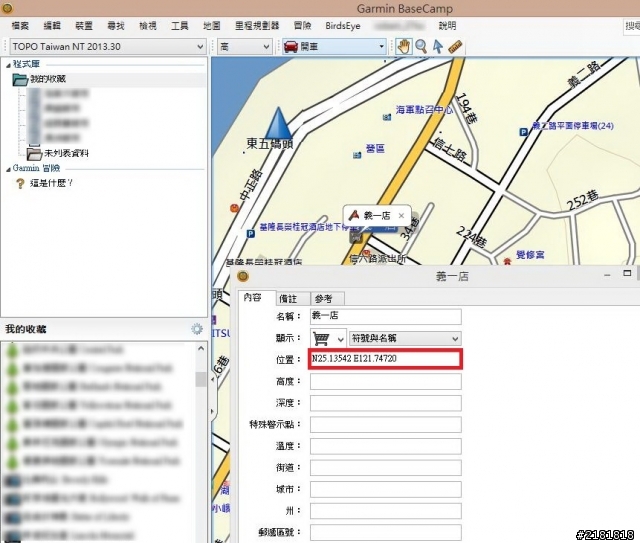Click the 營區 map point icon
This screenshot has width=640, height=543.
point(357,155)
